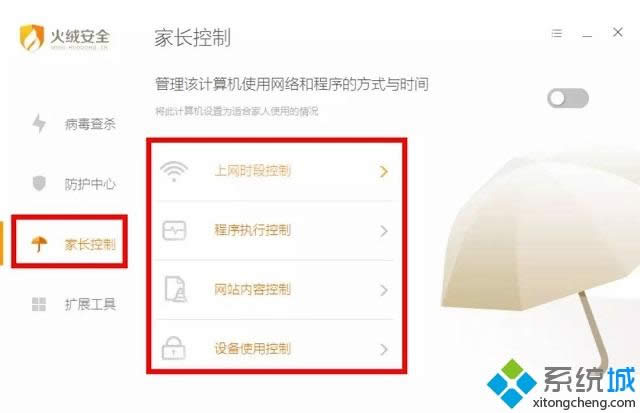This screenshot has width=640, height=413.
Task: Expand 网站内容控制 with its chevron arrow
Action: click(x=383, y=290)
